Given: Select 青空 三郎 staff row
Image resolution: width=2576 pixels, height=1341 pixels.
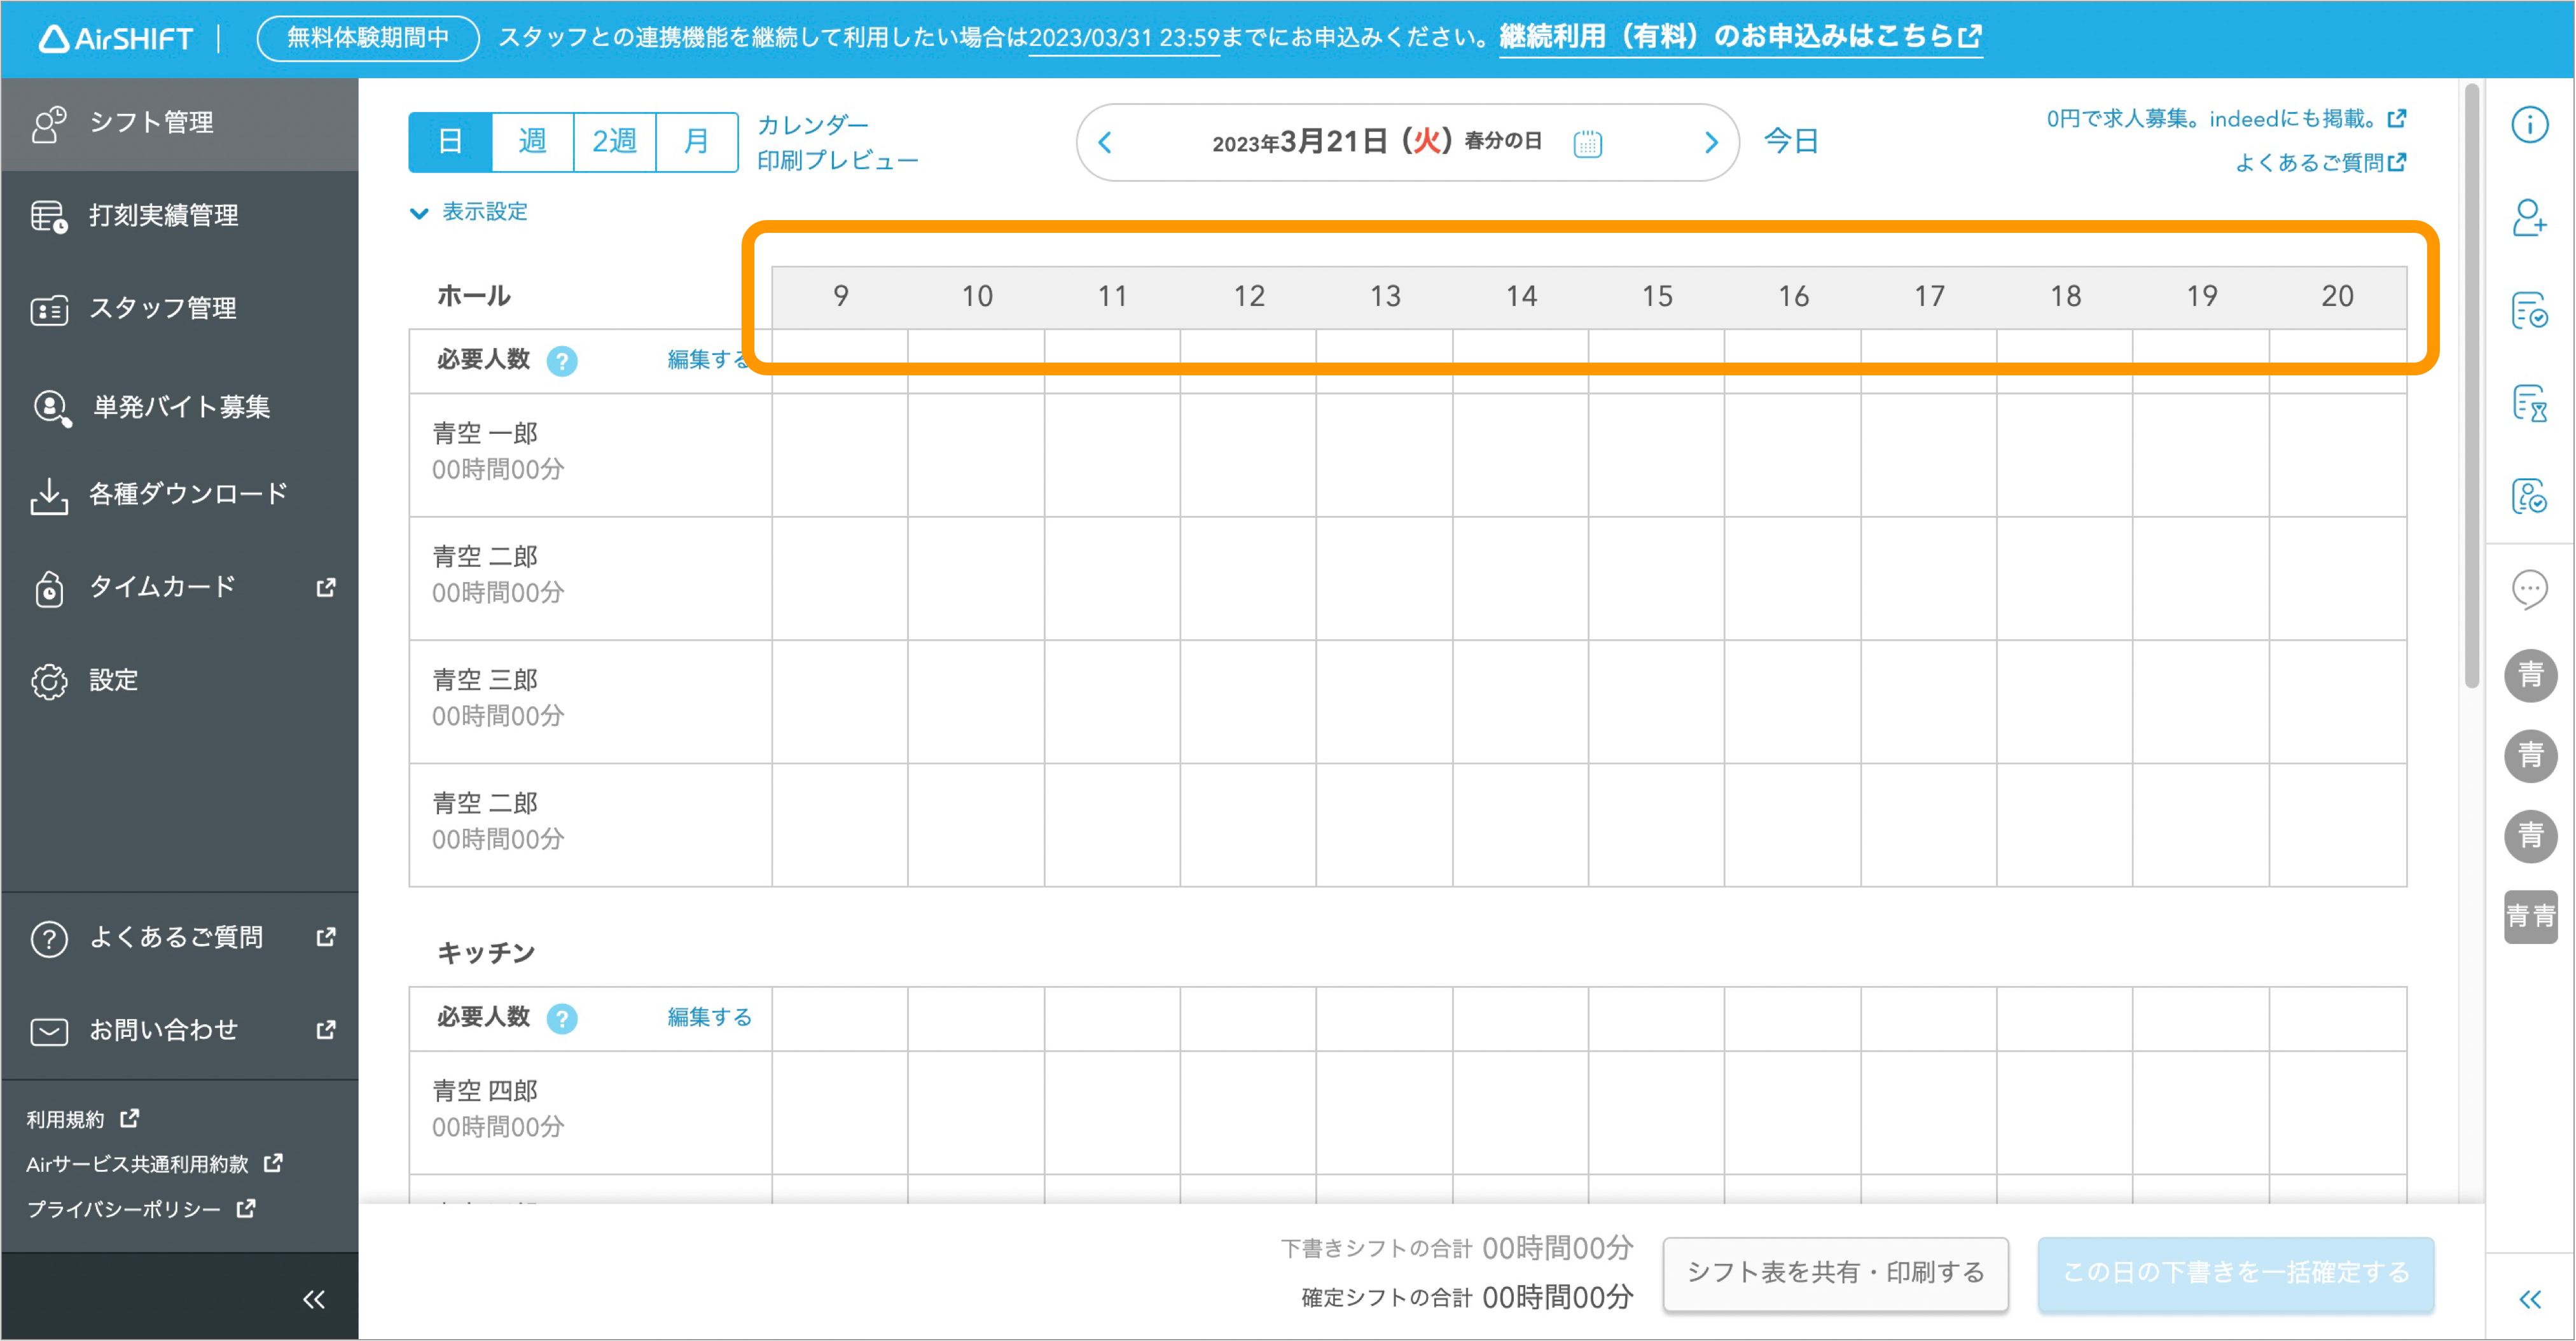Looking at the screenshot, I should point(590,702).
